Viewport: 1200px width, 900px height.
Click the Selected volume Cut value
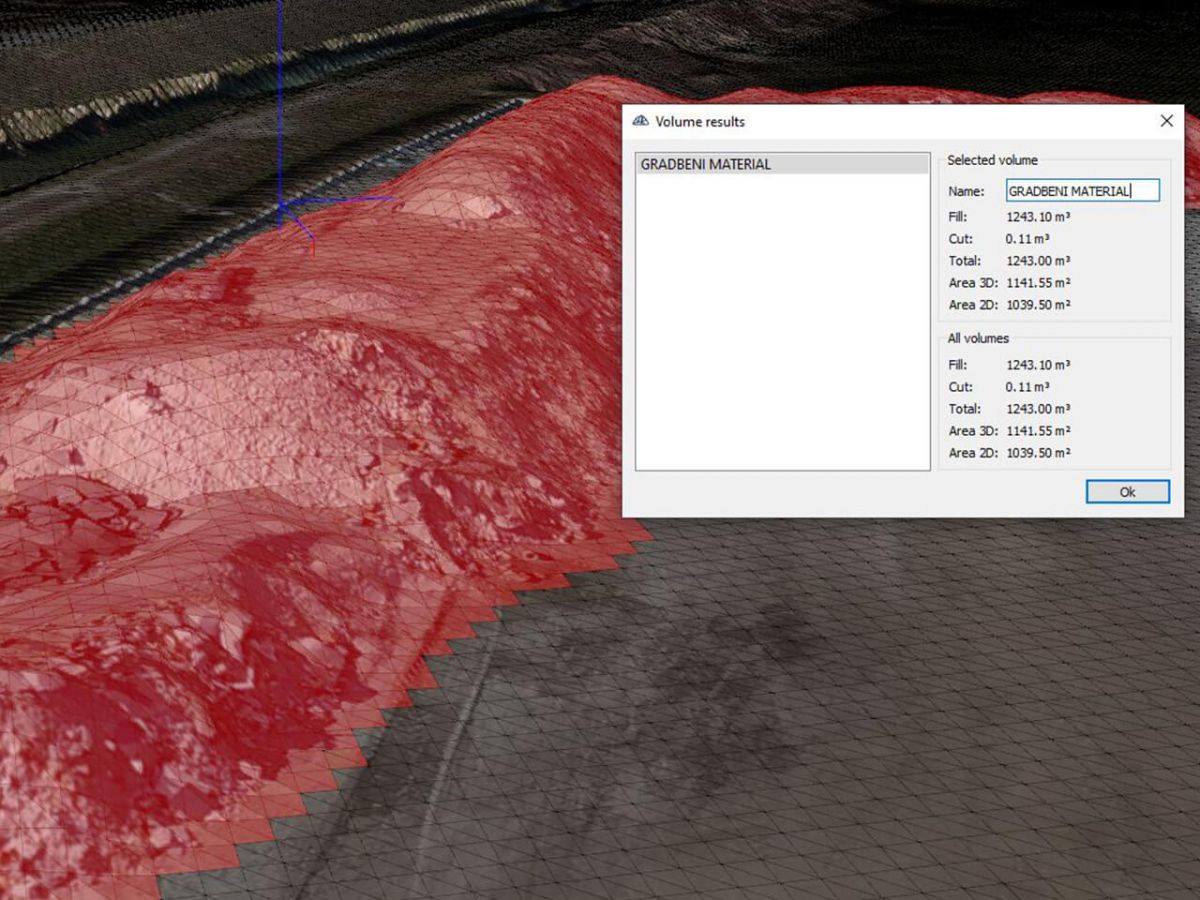(x=1027, y=239)
